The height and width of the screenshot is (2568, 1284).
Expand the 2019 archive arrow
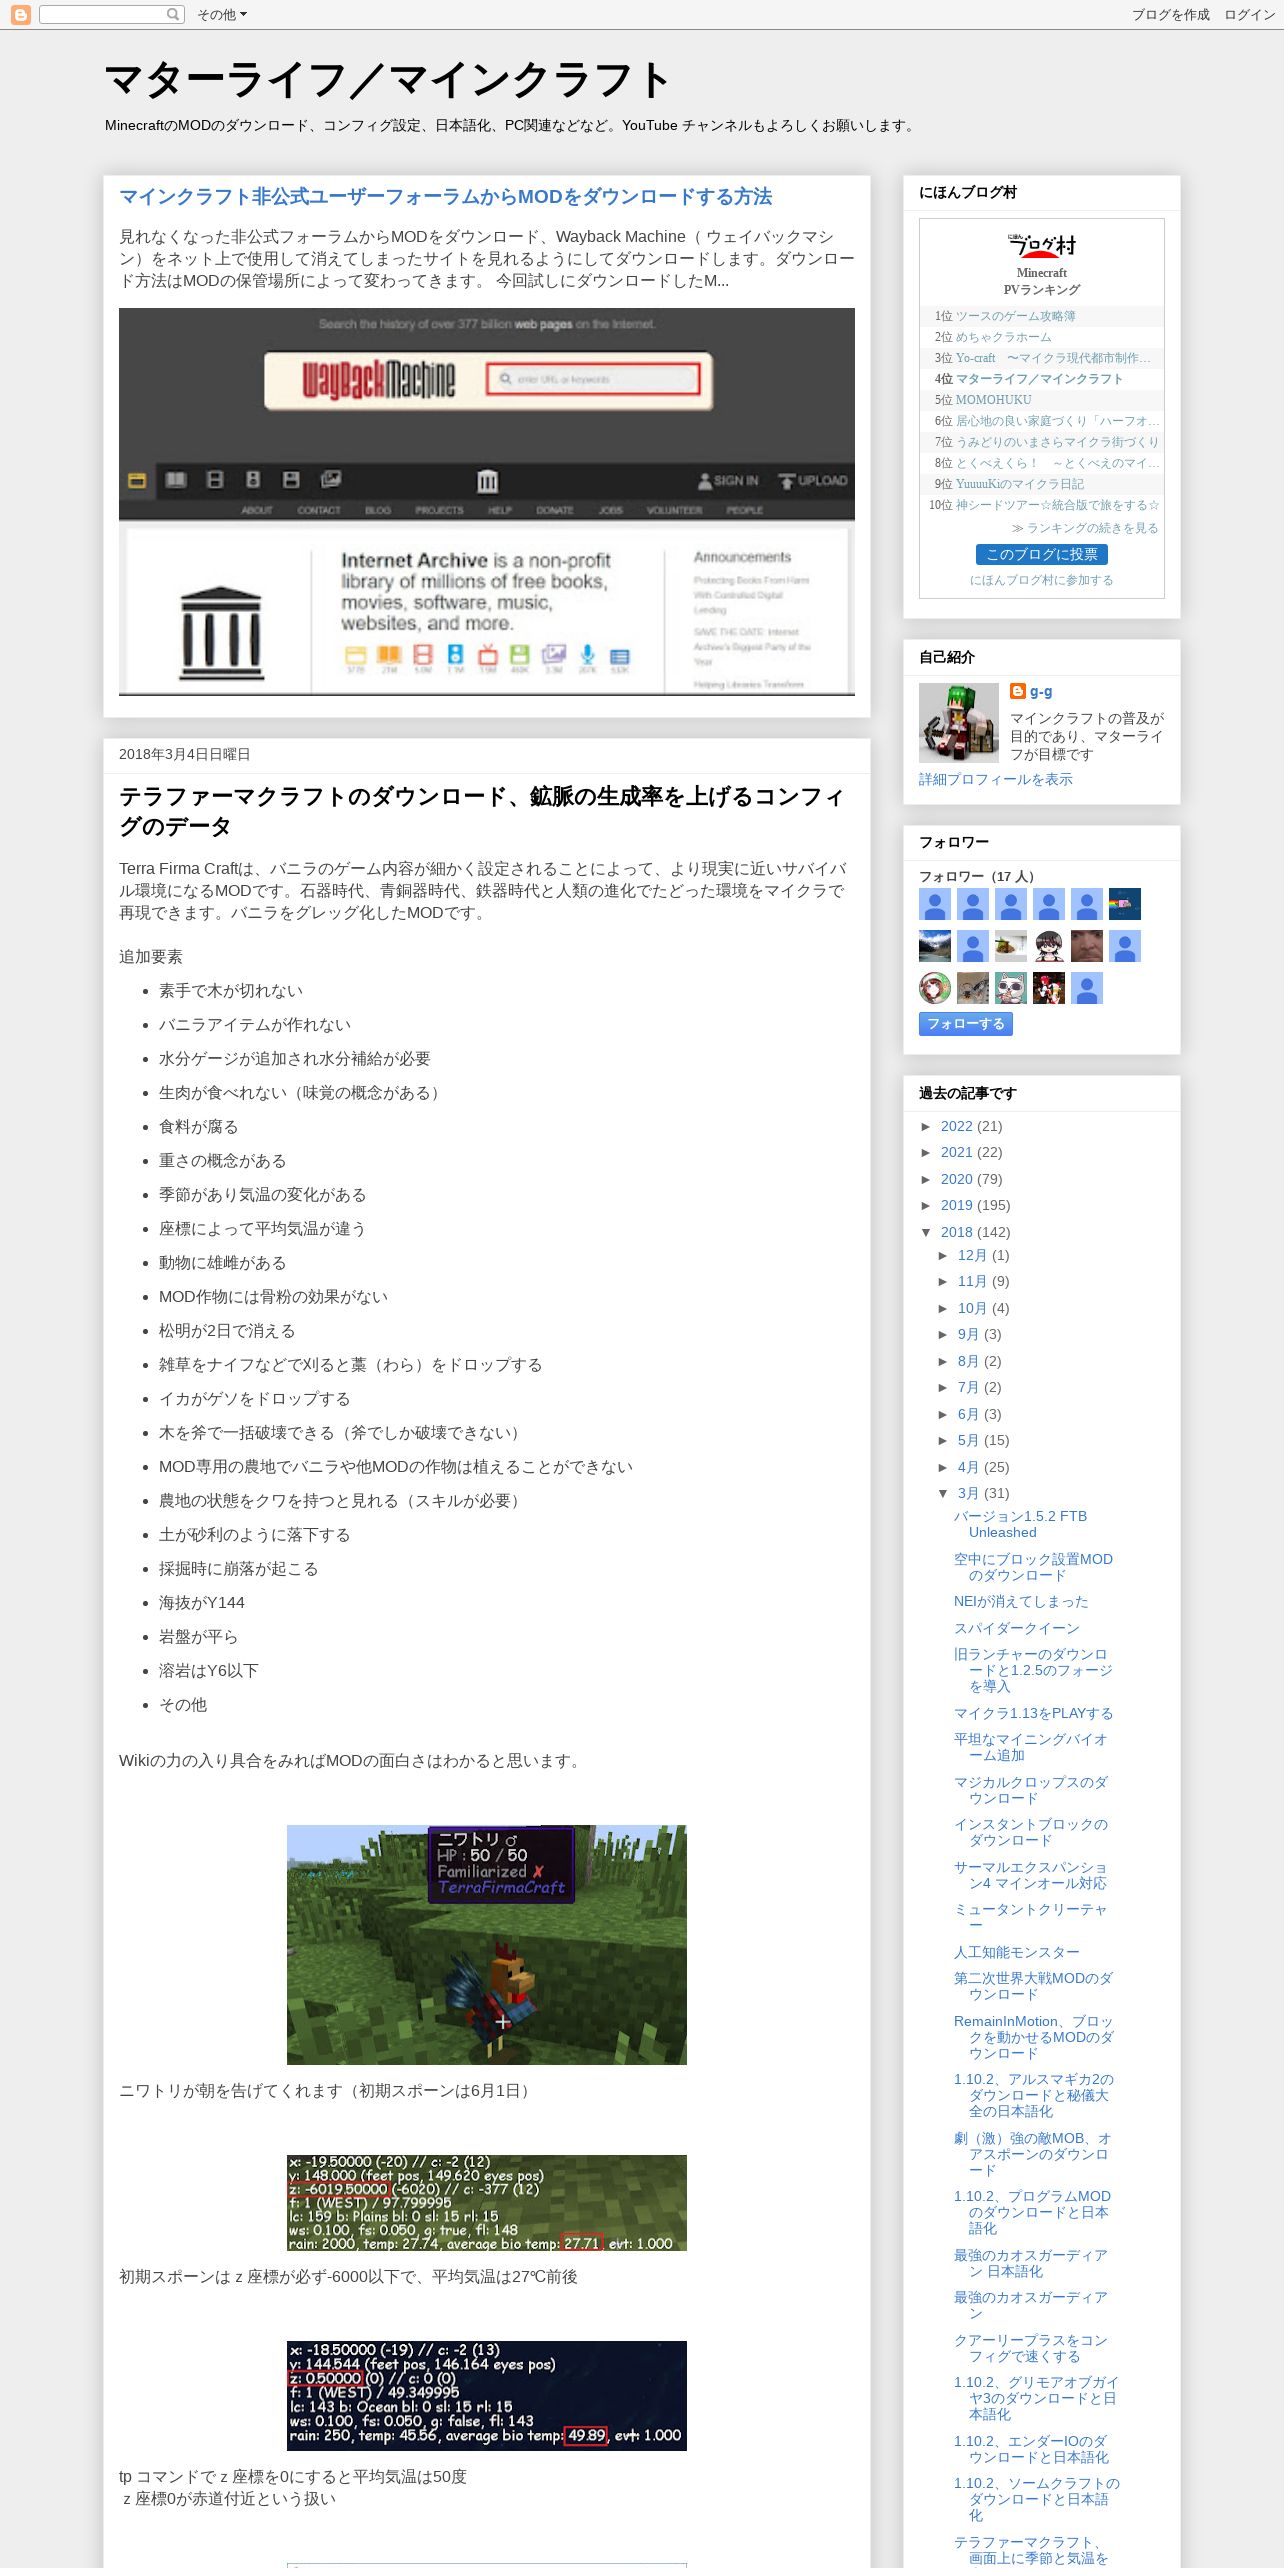(x=926, y=1205)
